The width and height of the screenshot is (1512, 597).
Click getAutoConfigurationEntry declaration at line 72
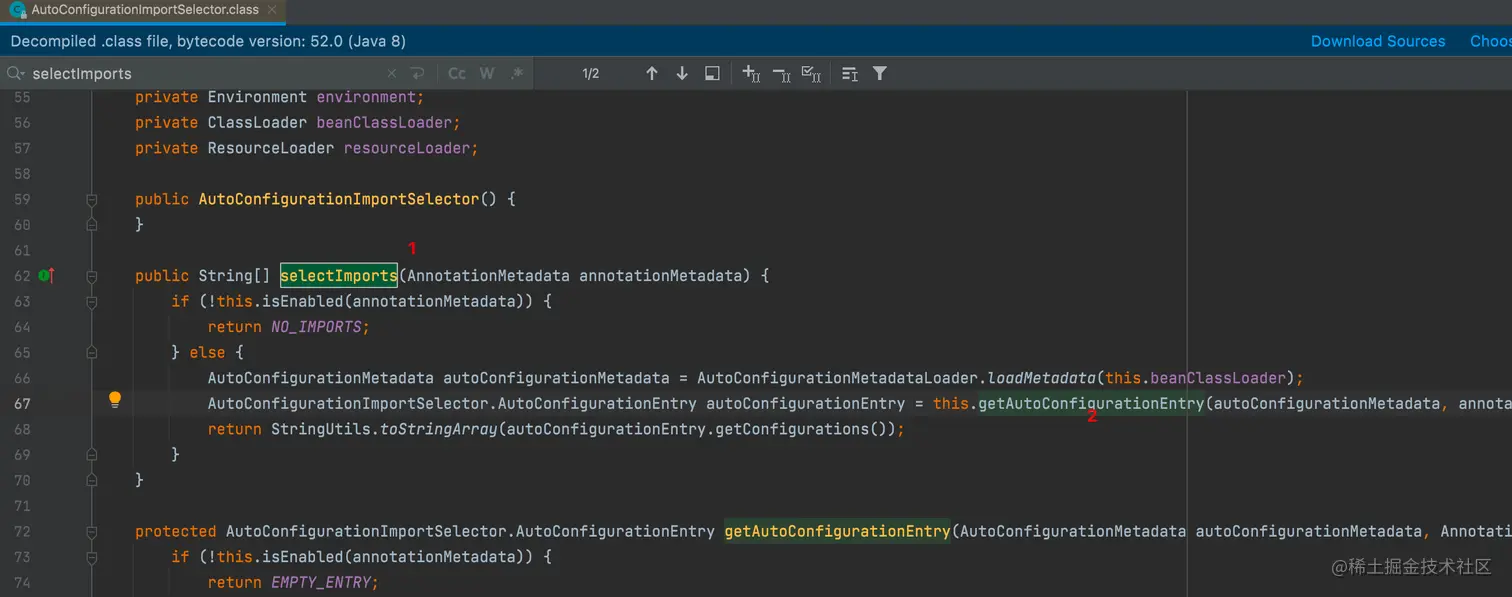pyautogui.click(x=837, y=531)
